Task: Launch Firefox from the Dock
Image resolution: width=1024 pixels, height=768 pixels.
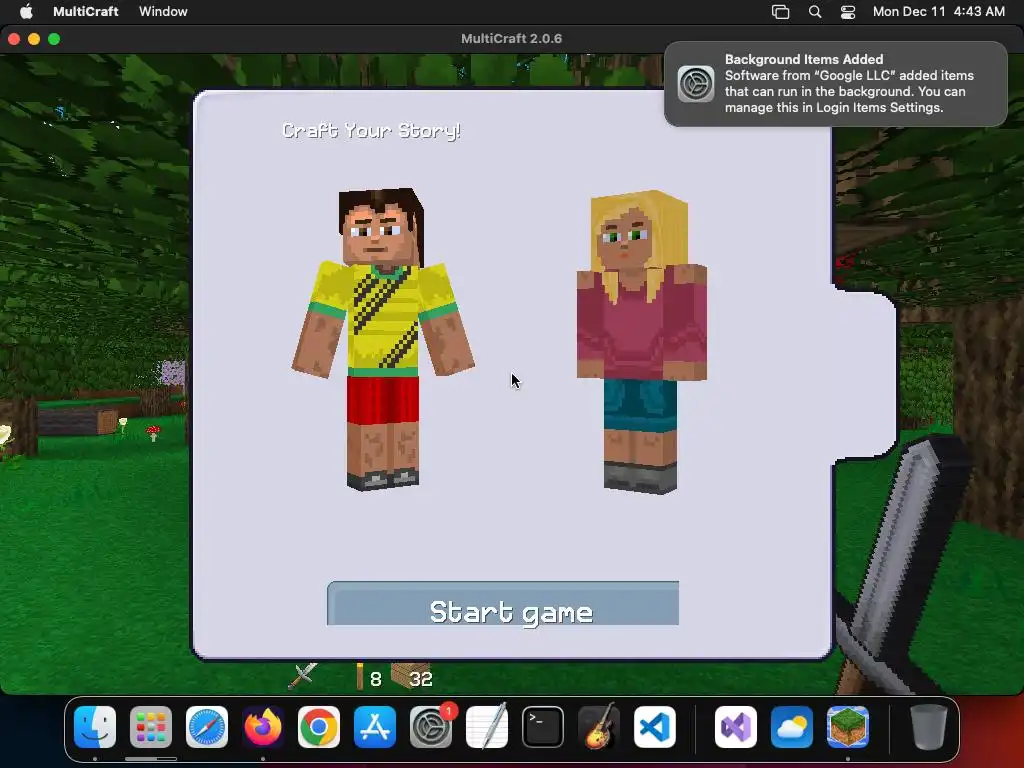Action: coord(263,727)
